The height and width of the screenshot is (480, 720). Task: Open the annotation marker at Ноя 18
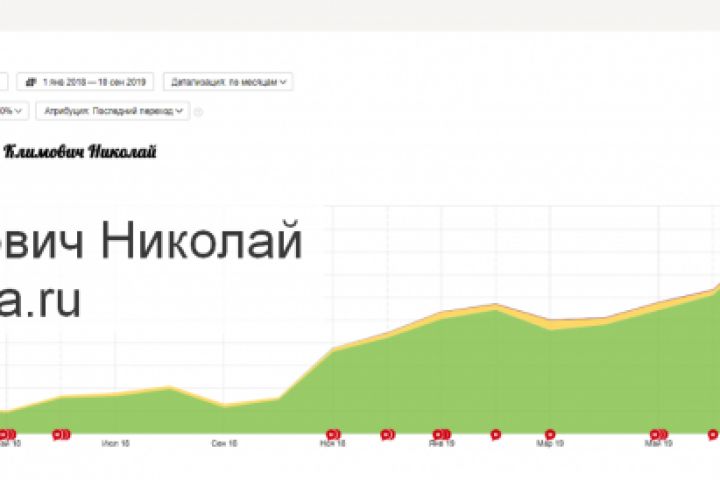[x=333, y=435]
